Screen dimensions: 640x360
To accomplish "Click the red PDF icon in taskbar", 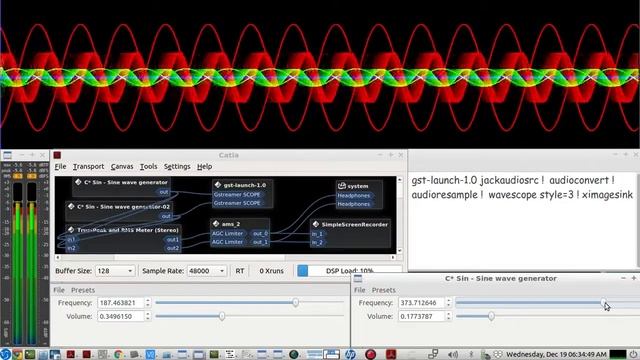I will (391, 354).
